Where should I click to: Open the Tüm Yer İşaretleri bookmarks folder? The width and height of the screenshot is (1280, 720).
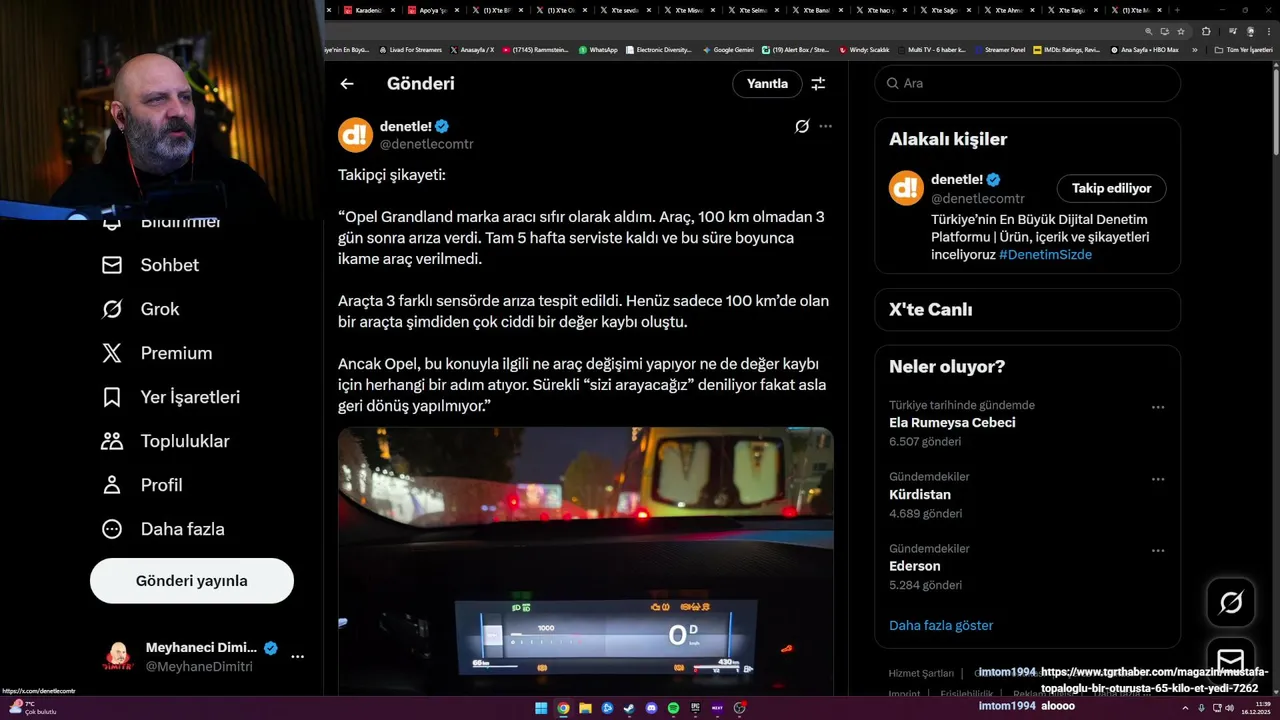point(1244,50)
